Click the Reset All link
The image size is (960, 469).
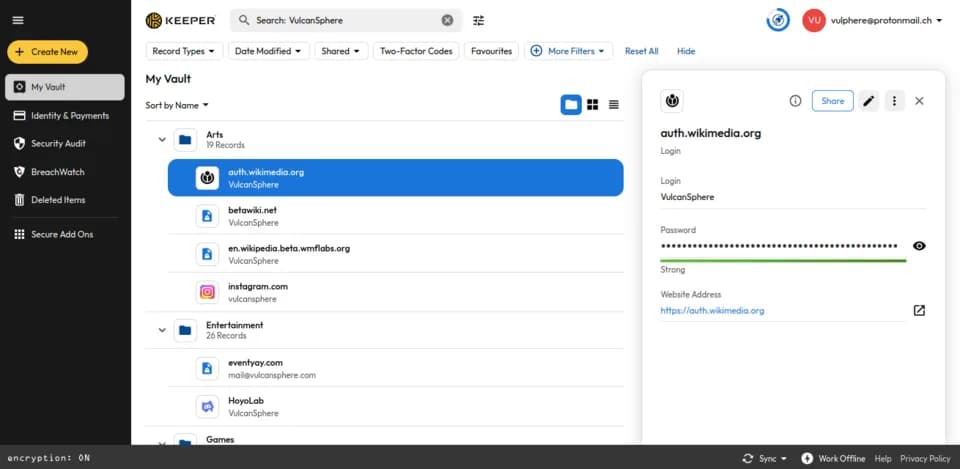(x=641, y=51)
